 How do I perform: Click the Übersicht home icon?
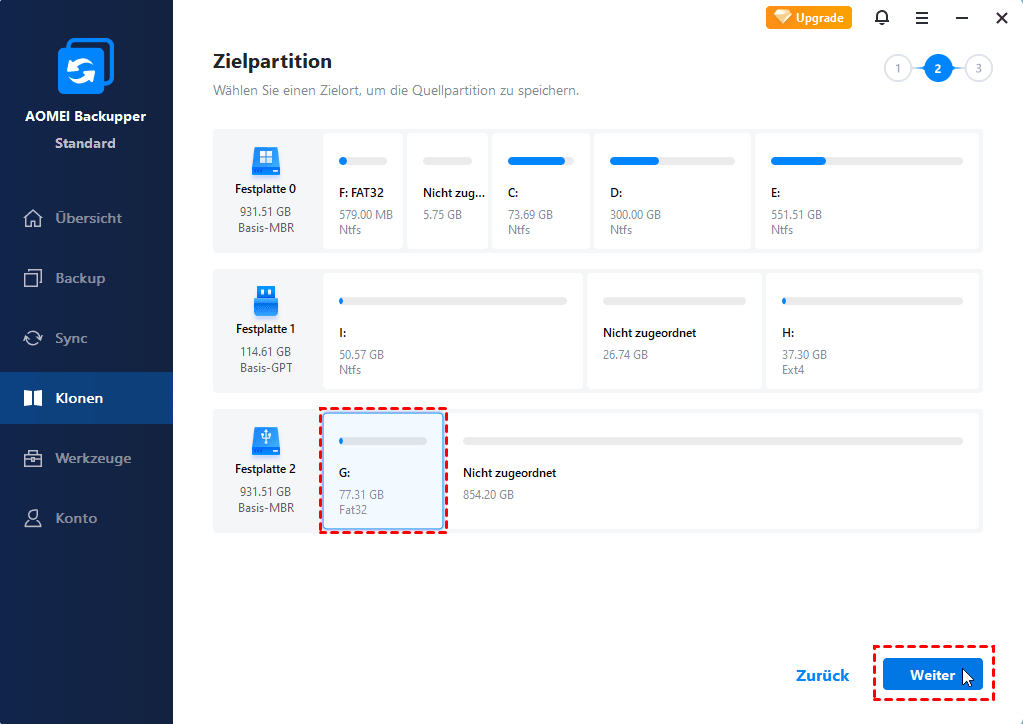click(33, 219)
